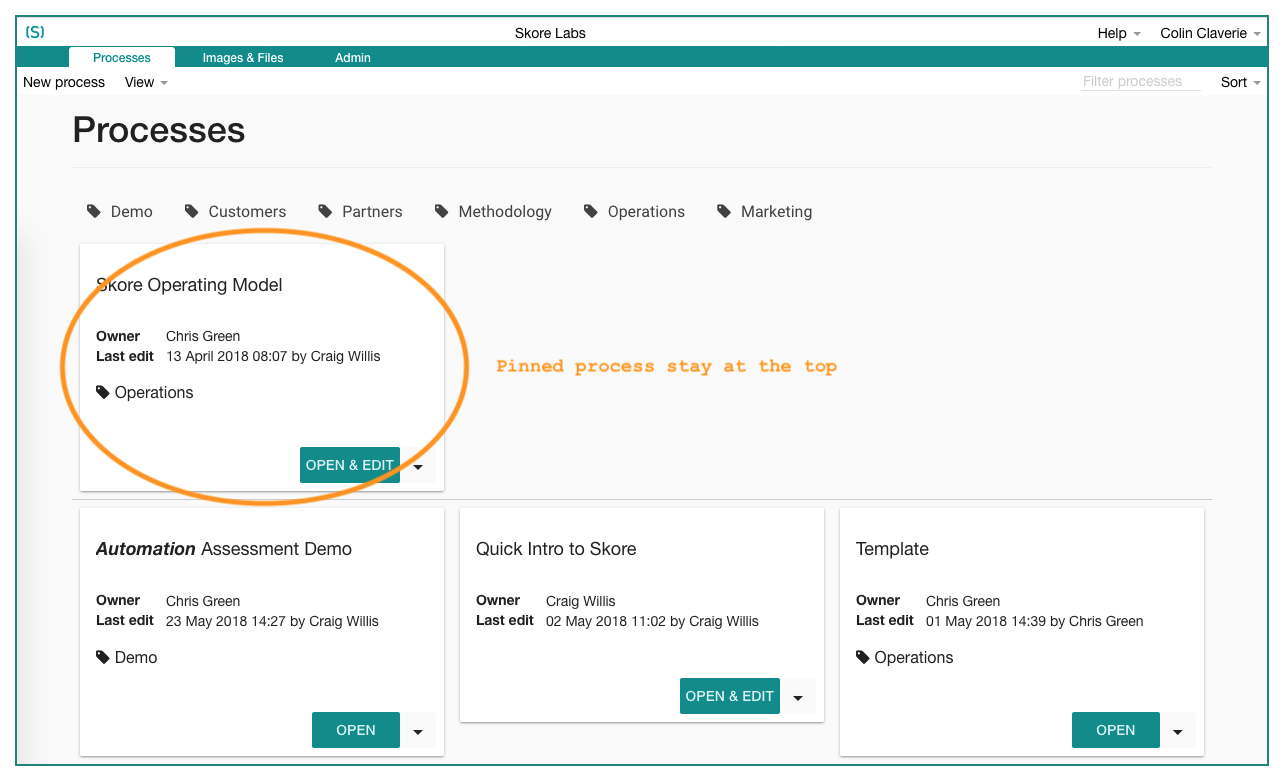Screen dimensions: 1284x781
Task: Expand options arrow on Quick Intro to Skore card
Action: pyautogui.click(x=798, y=696)
